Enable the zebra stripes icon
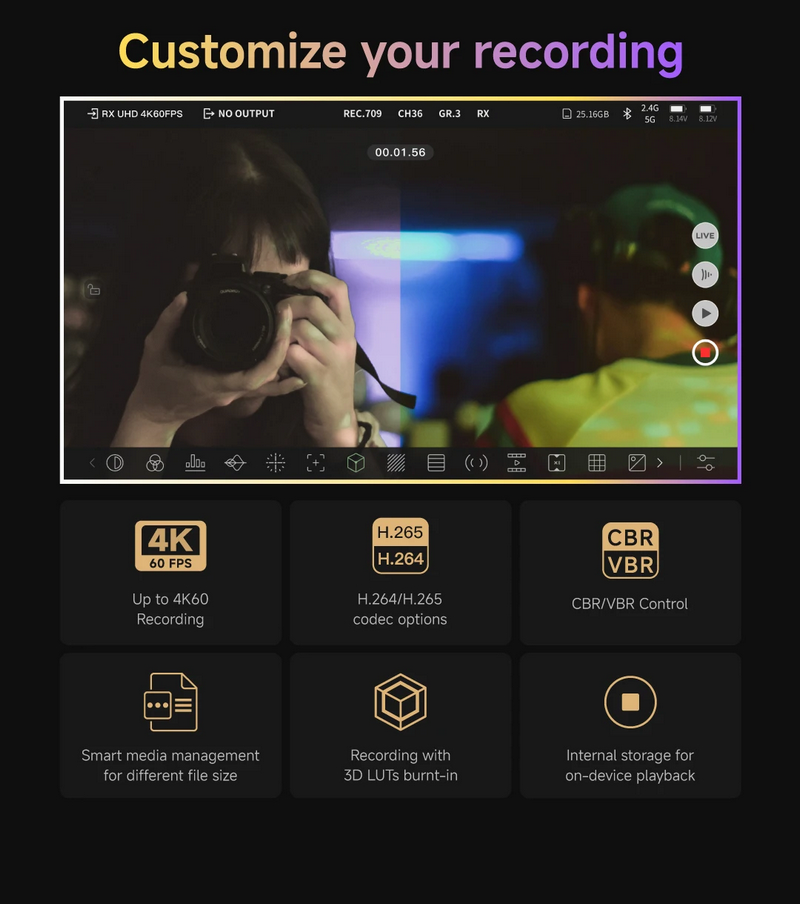This screenshot has width=800, height=904. pos(396,463)
